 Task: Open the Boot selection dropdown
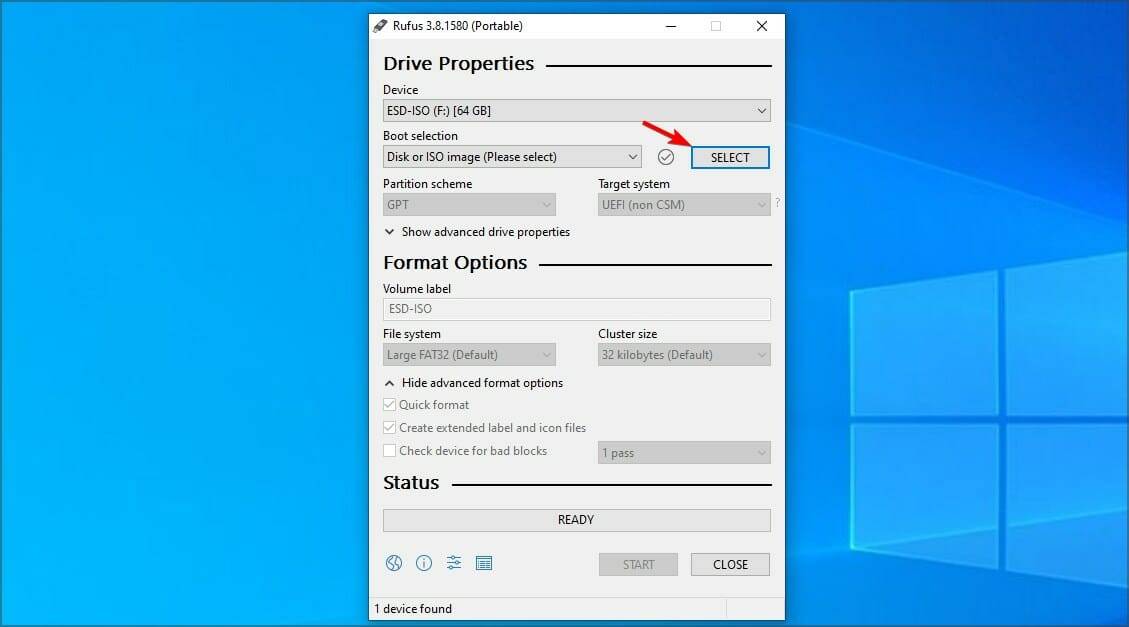point(511,157)
